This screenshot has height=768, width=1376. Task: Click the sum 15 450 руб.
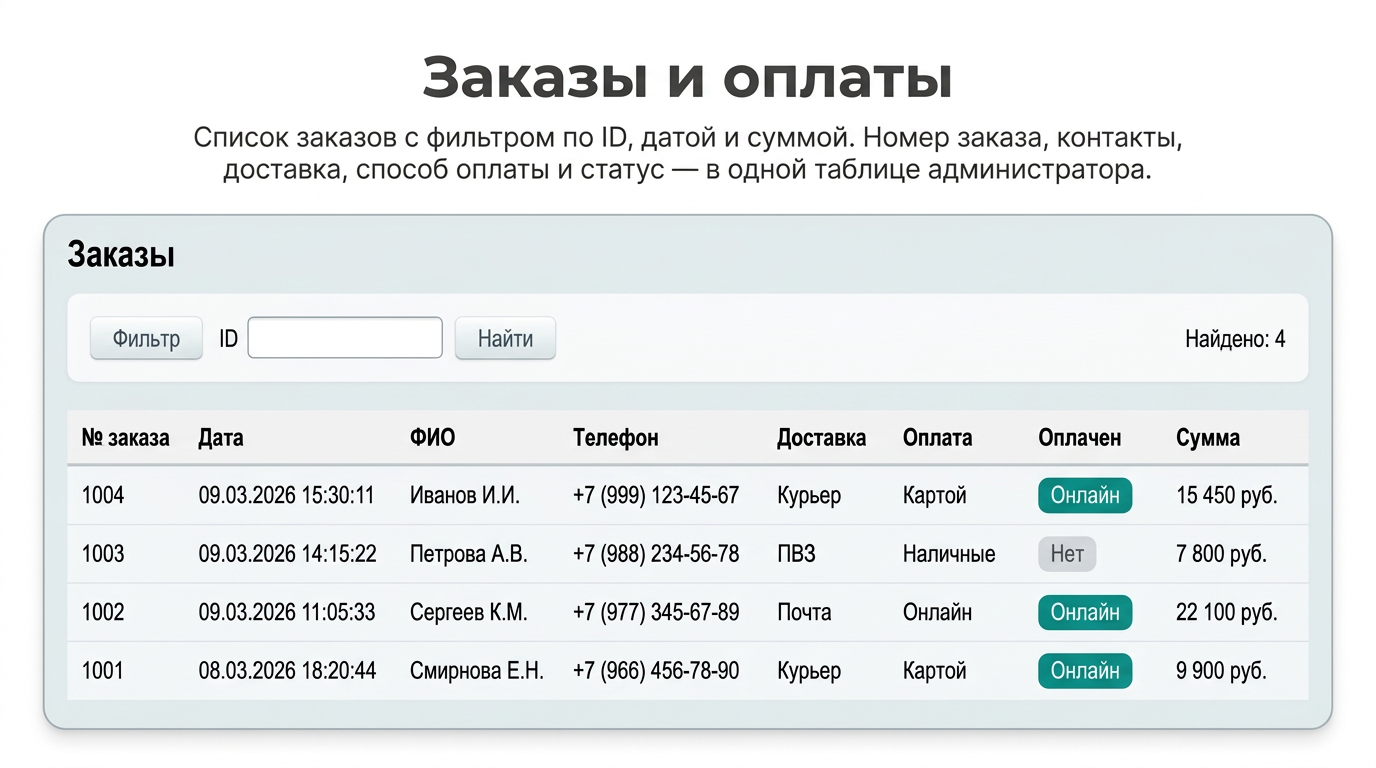[x=1227, y=495]
